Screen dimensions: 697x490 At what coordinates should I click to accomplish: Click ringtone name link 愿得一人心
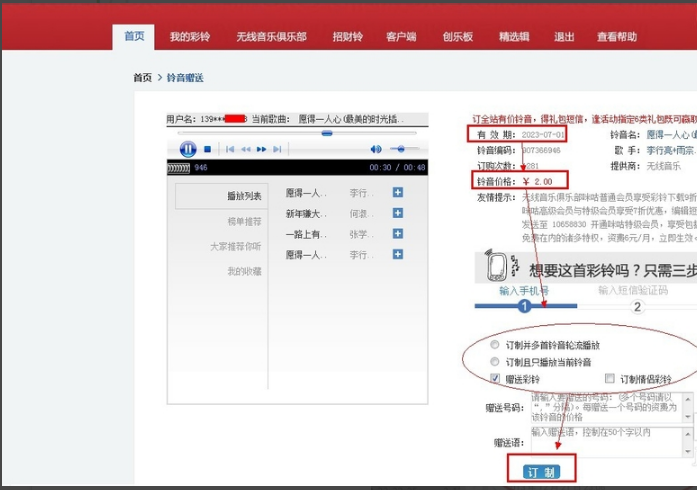pos(671,135)
